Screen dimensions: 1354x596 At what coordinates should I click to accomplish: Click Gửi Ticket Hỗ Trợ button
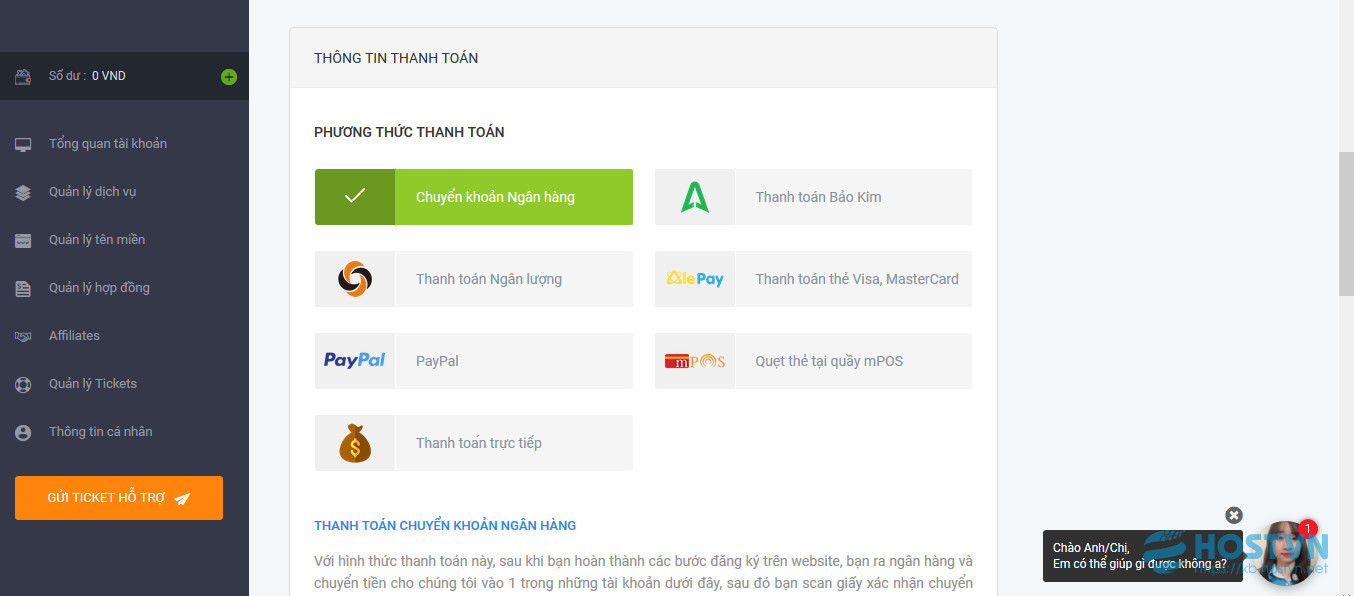119,498
